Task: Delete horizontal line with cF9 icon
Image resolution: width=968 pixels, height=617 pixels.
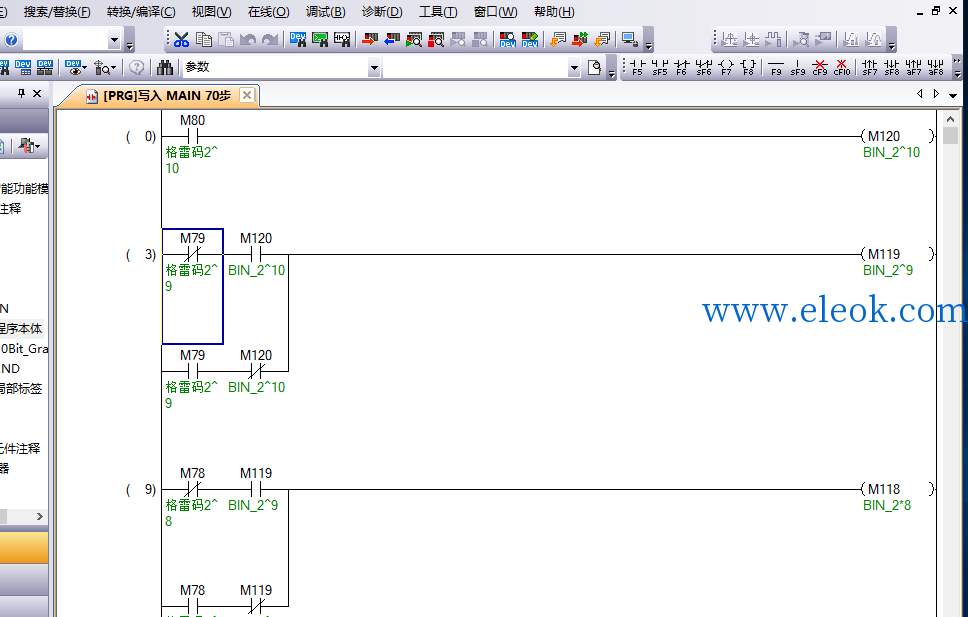Action: [x=820, y=67]
